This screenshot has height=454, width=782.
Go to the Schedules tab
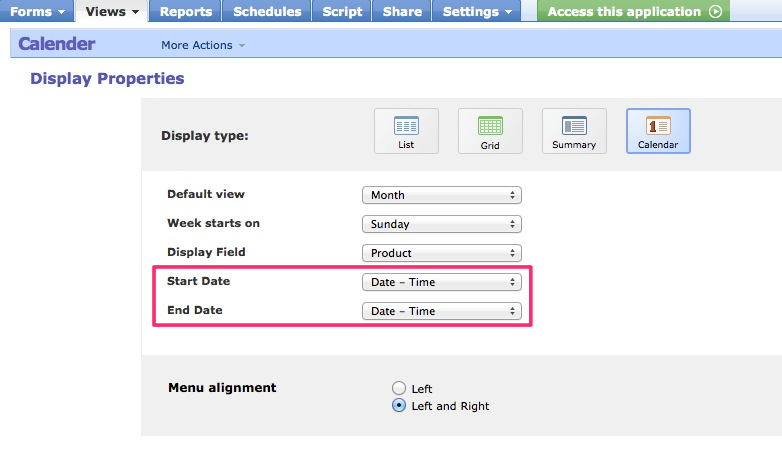tap(267, 12)
